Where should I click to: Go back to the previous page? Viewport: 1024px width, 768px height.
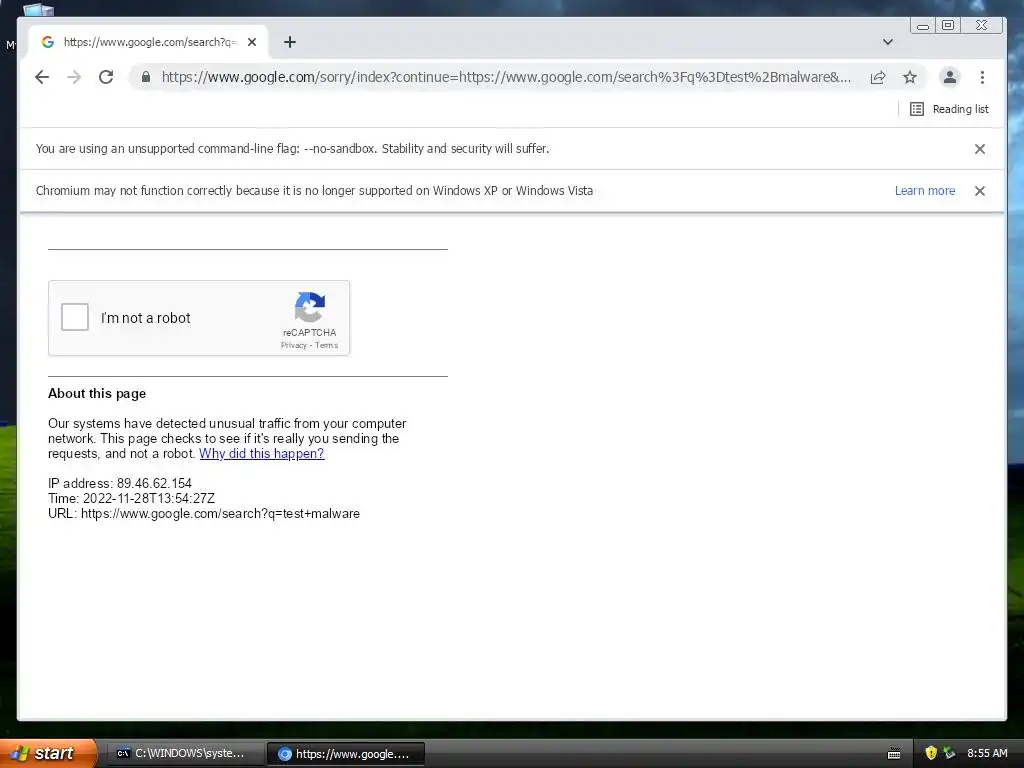coord(42,77)
